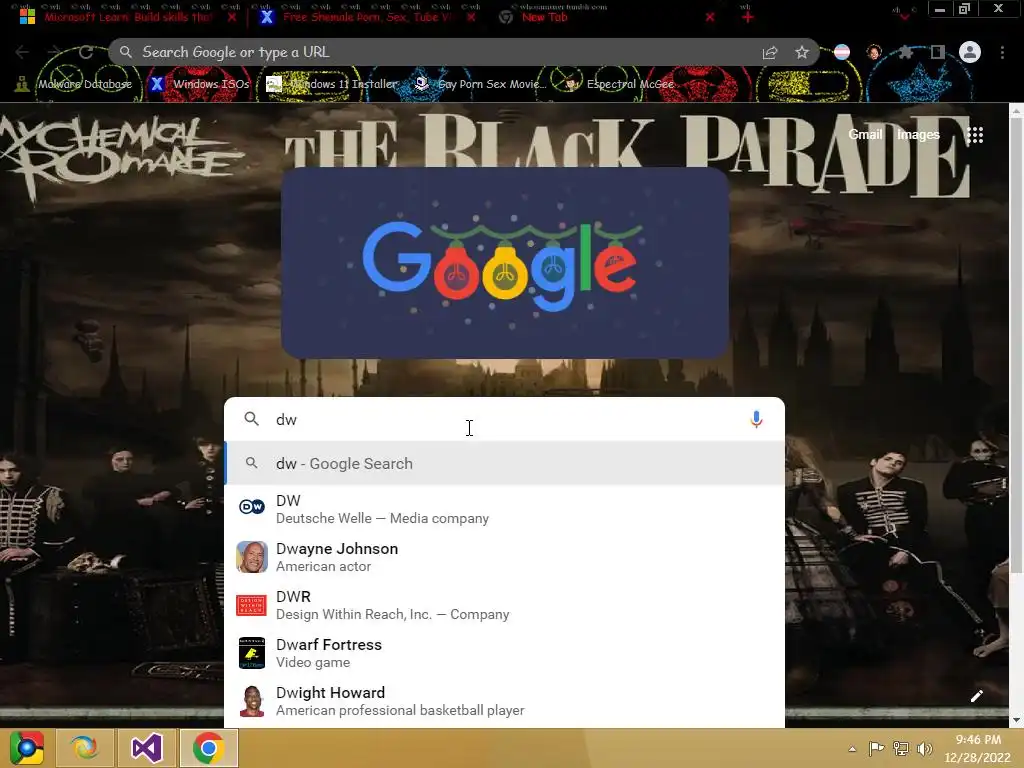Viewport: 1024px width, 768px height.
Task: Show hidden system tray icons
Action: tap(852, 748)
